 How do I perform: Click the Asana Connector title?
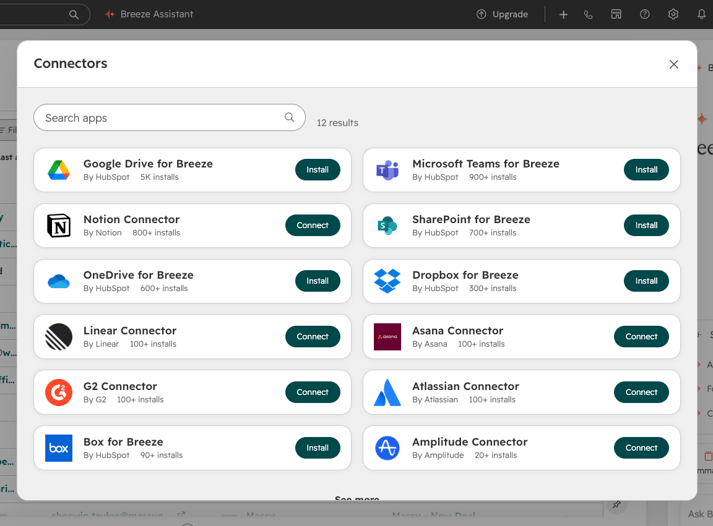(x=457, y=331)
